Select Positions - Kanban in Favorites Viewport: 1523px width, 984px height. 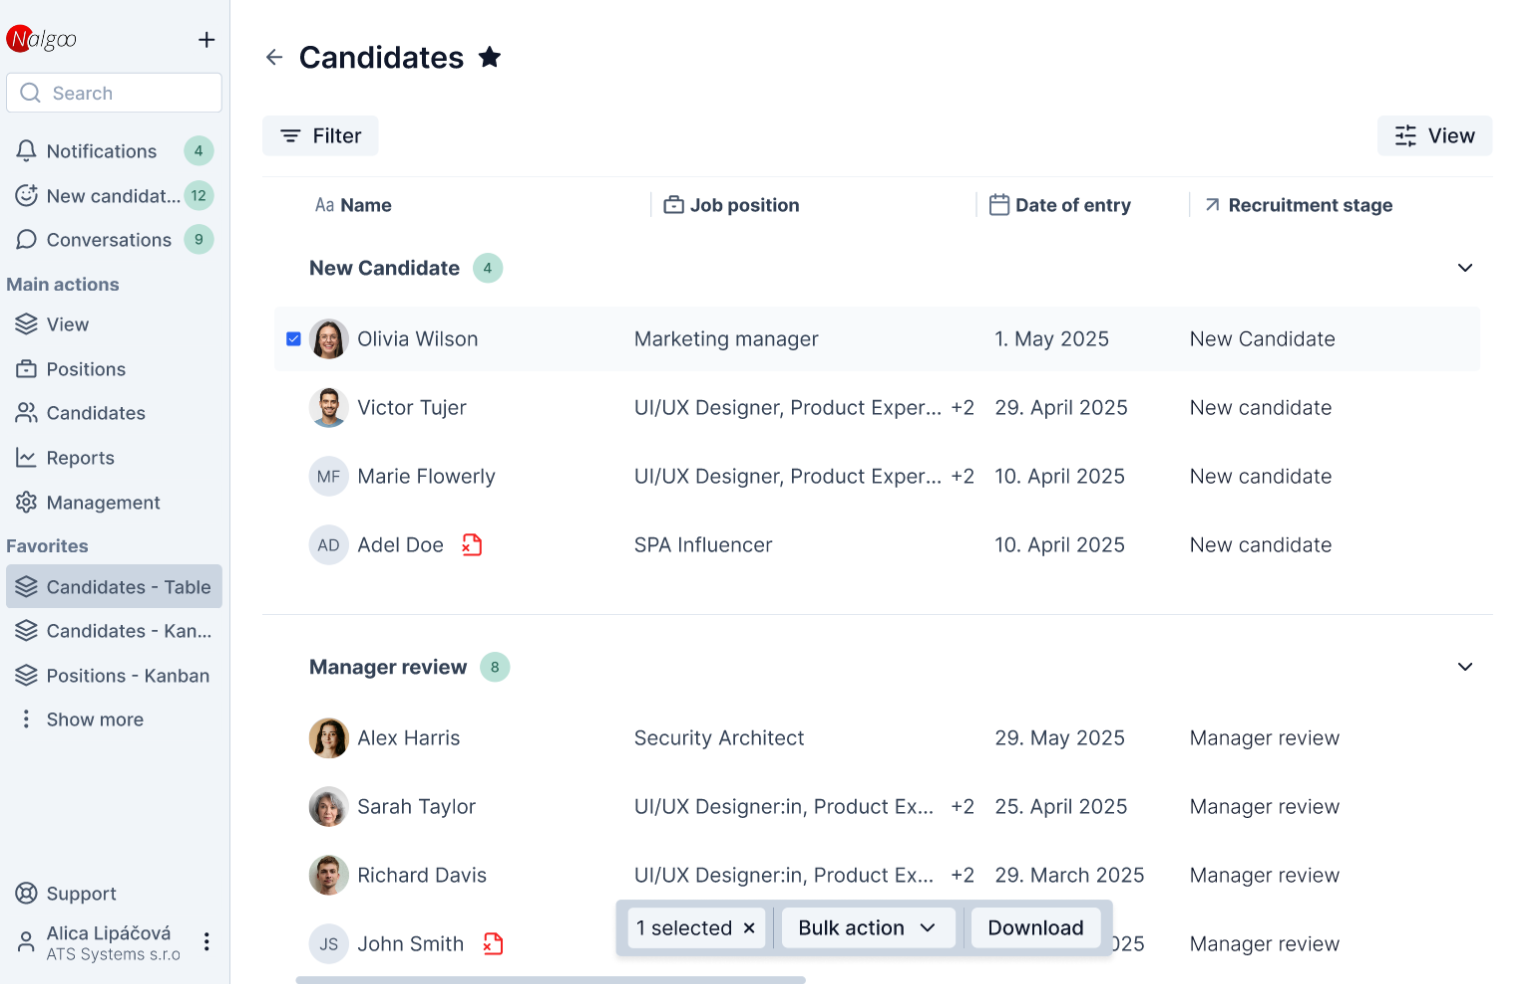(x=127, y=676)
